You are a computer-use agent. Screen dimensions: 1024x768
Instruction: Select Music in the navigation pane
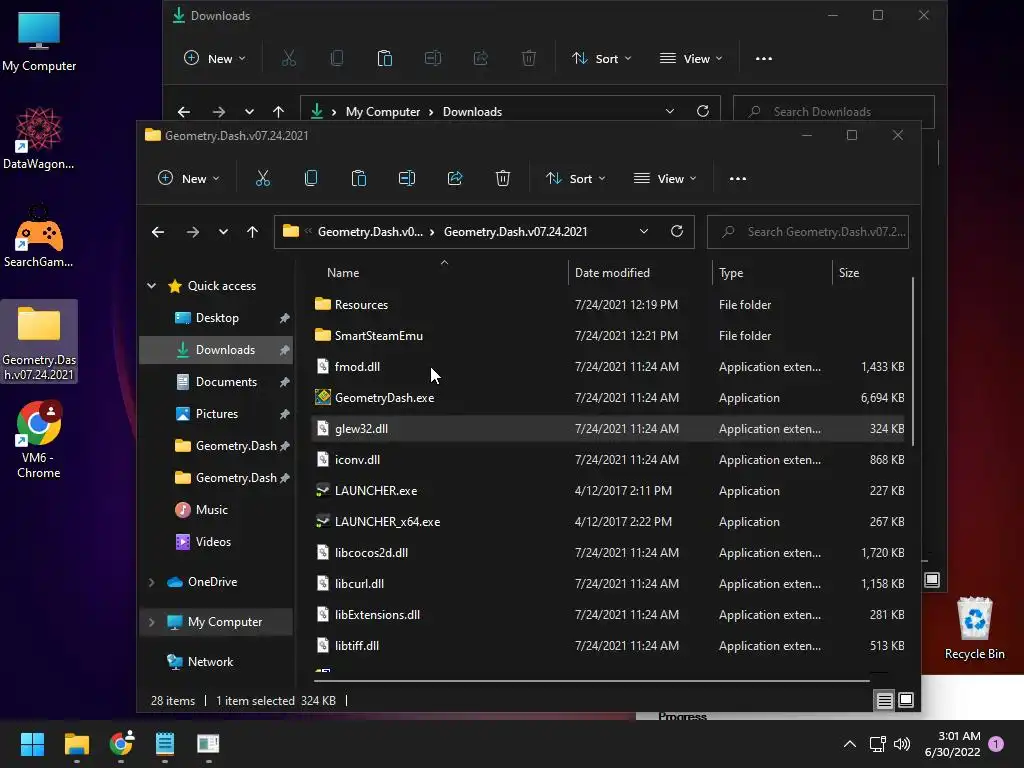click(216, 510)
